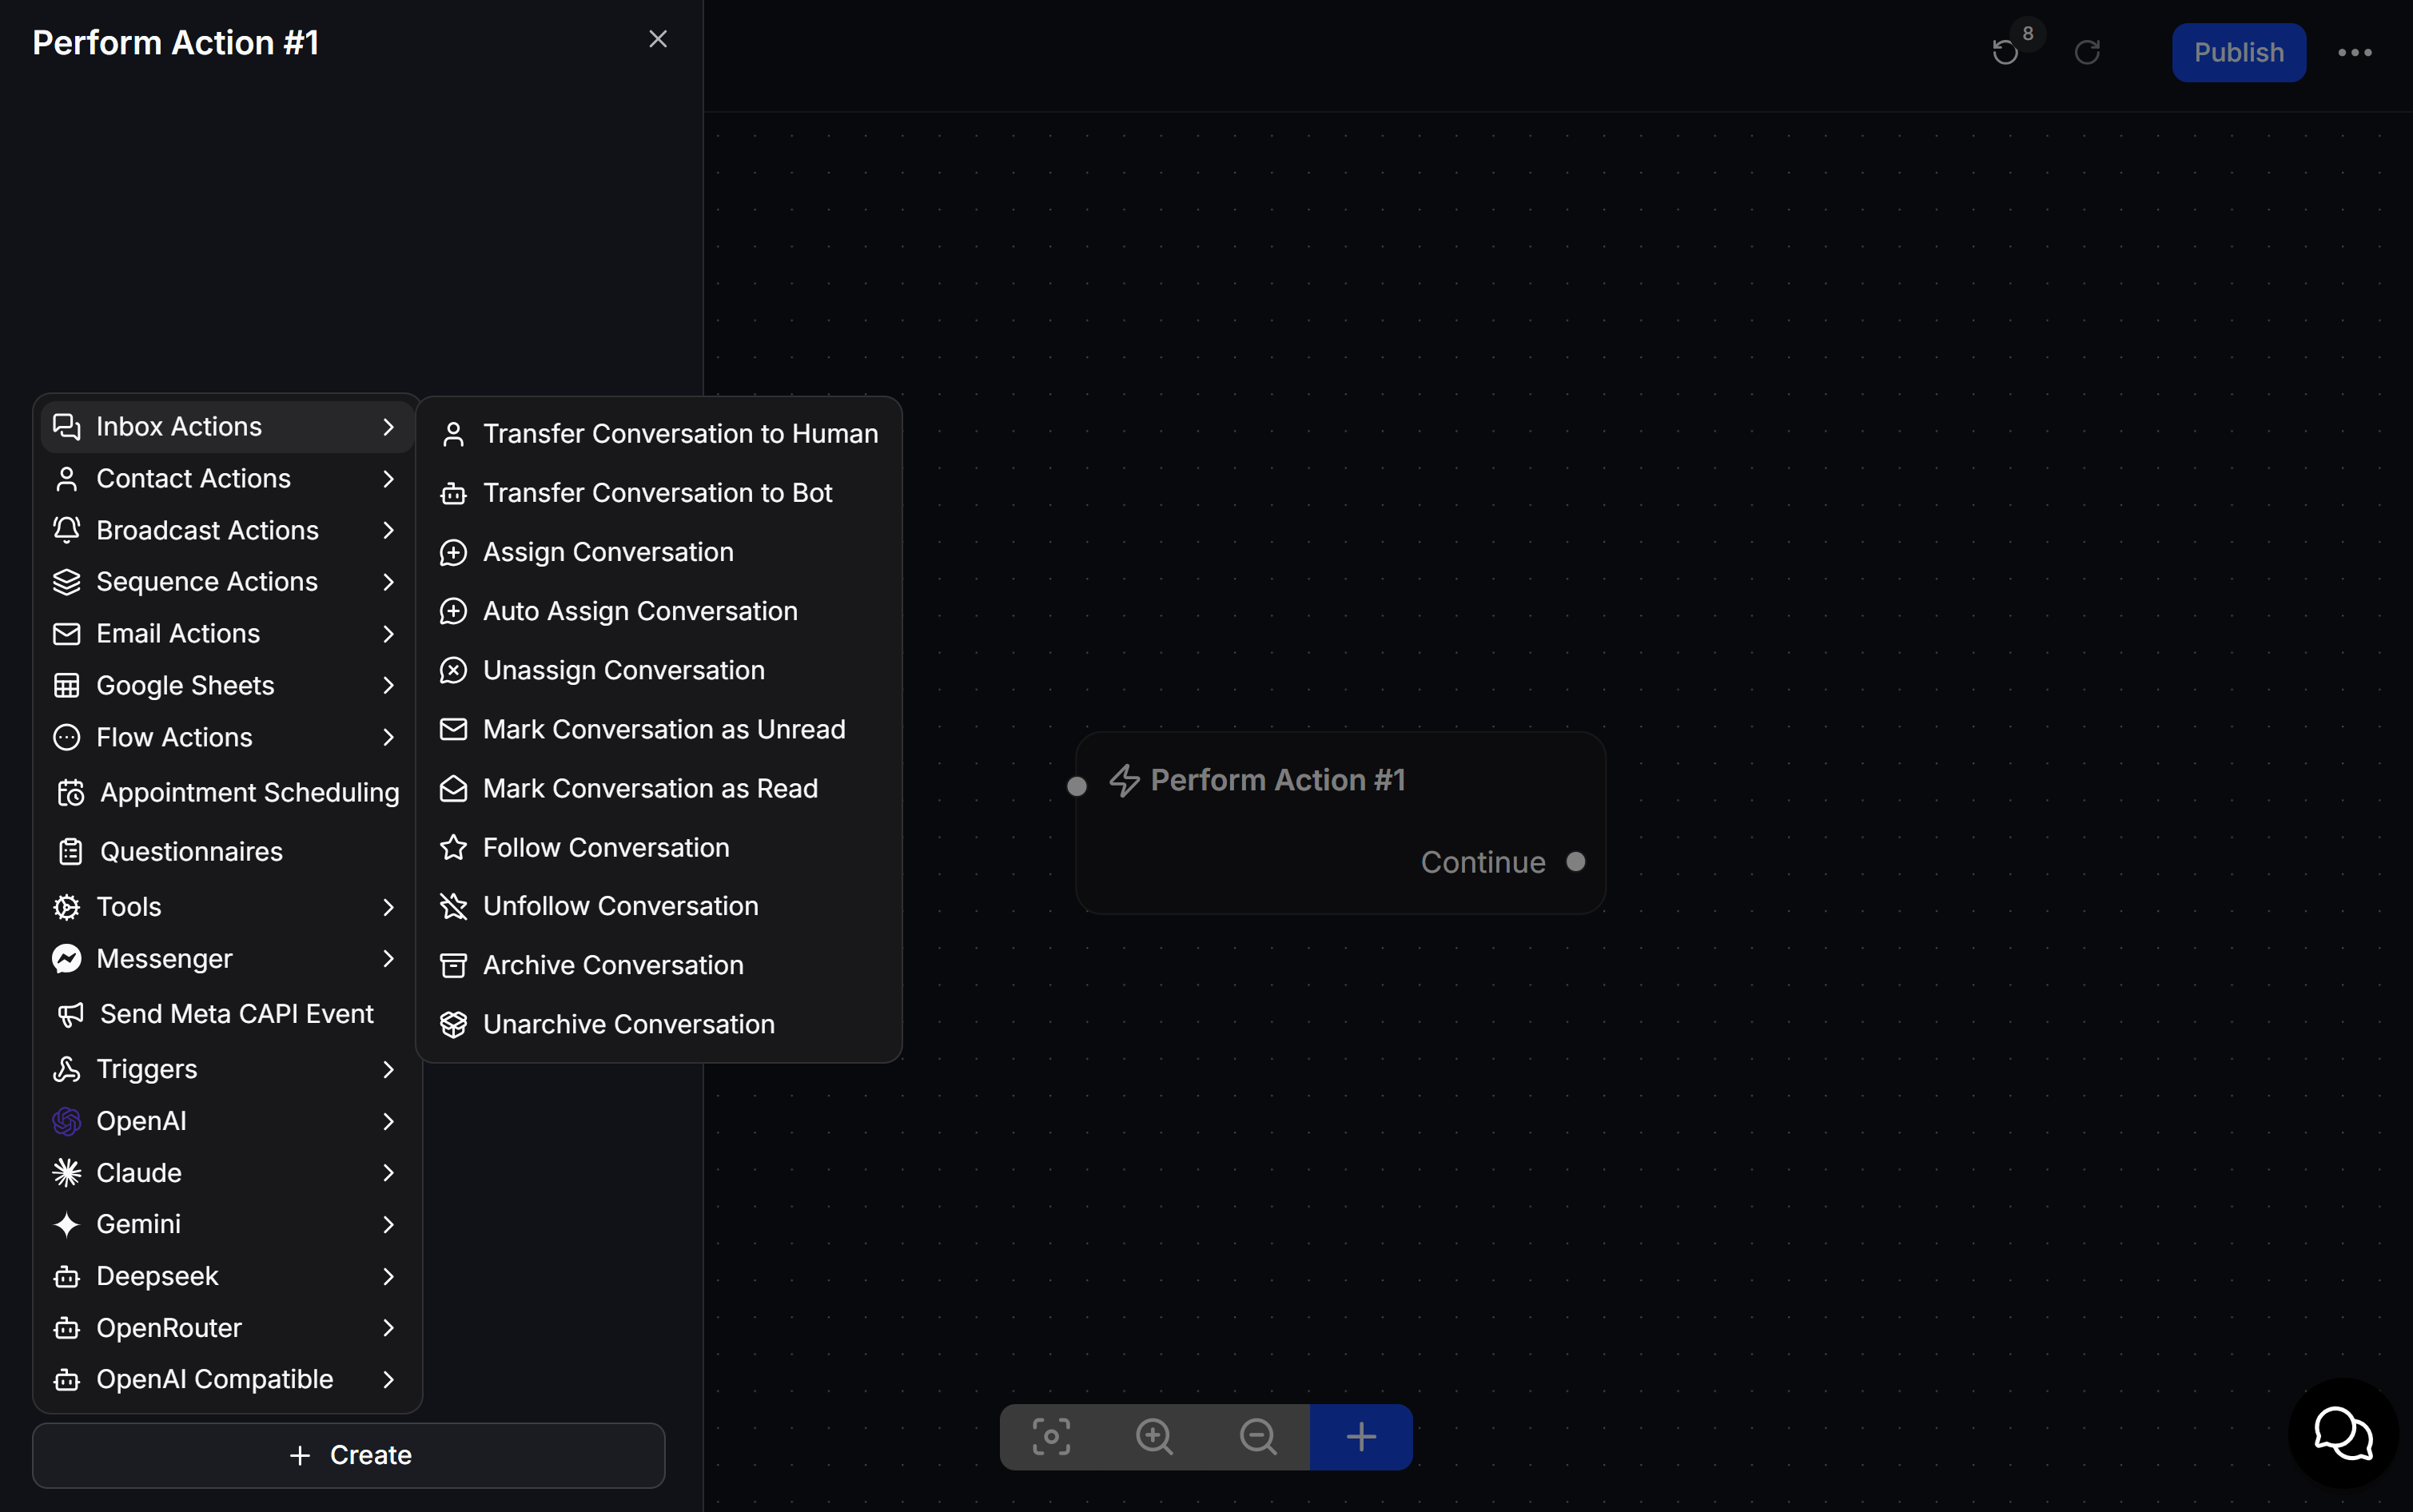Image resolution: width=2413 pixels, height=1512 pixels.
Task: Expand Claude submenu
Action: click(227, 1173)
